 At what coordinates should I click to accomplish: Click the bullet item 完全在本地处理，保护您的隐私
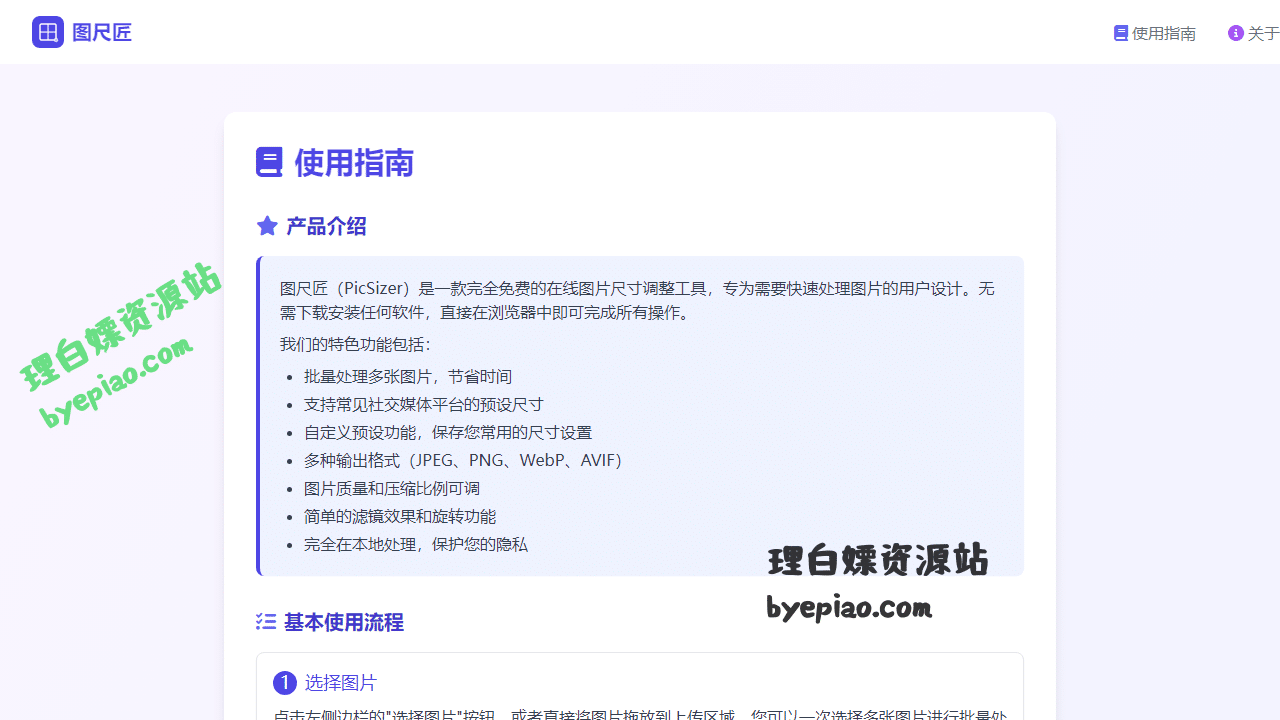414,544
